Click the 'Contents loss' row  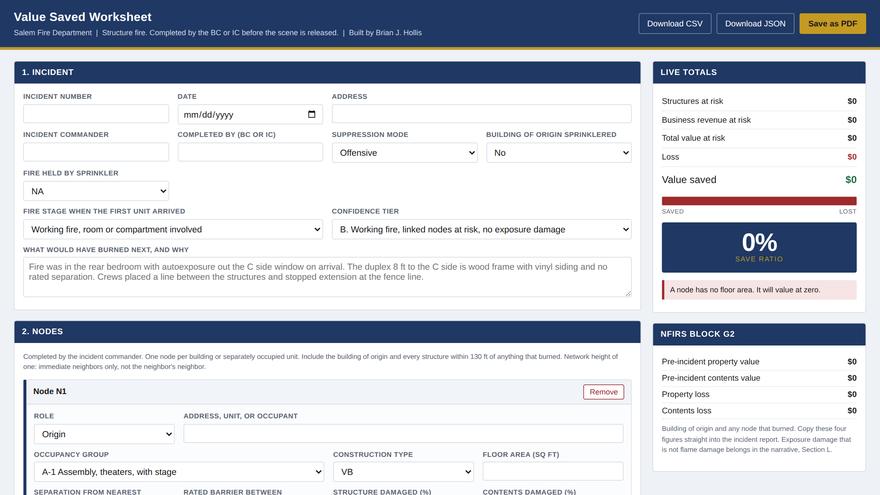pyautogui.click(x=759, y=410)
